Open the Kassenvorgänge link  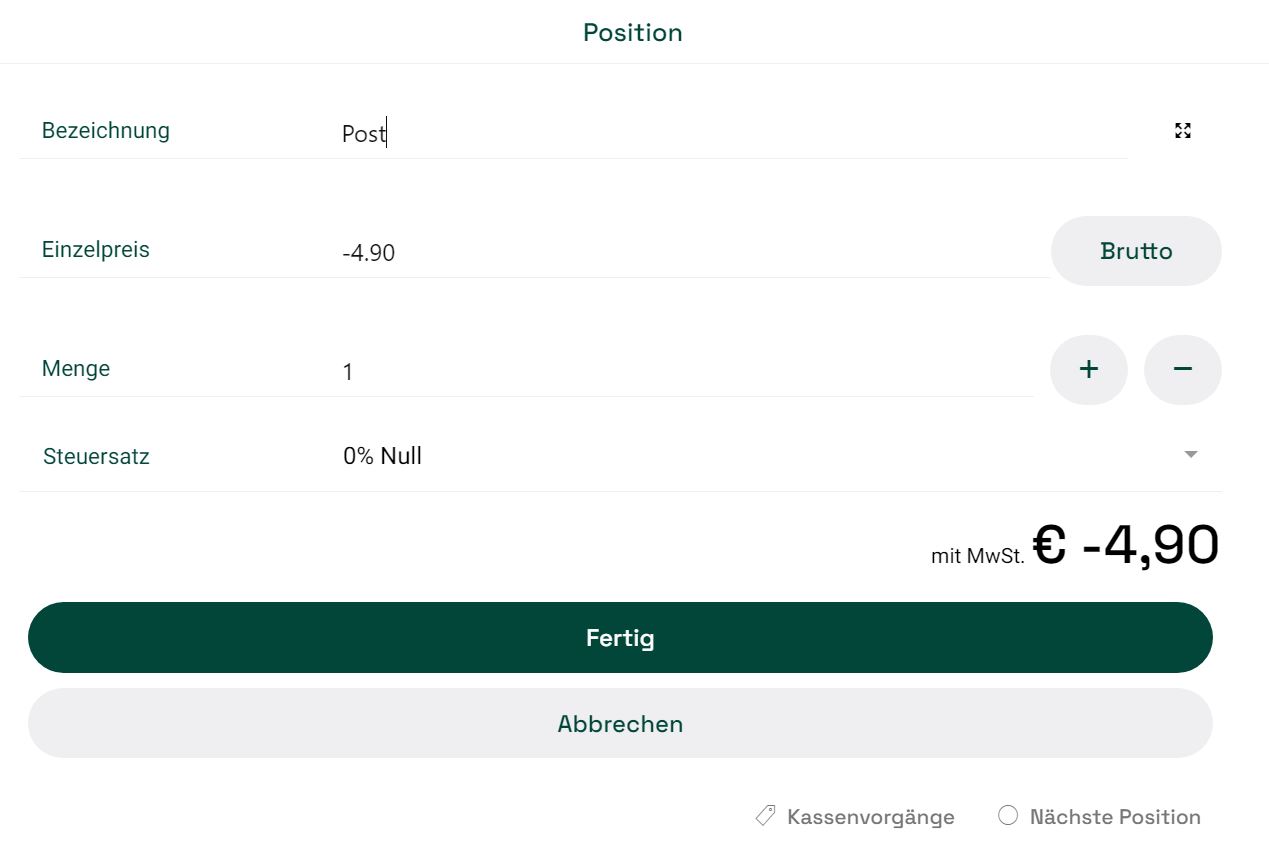870,817
